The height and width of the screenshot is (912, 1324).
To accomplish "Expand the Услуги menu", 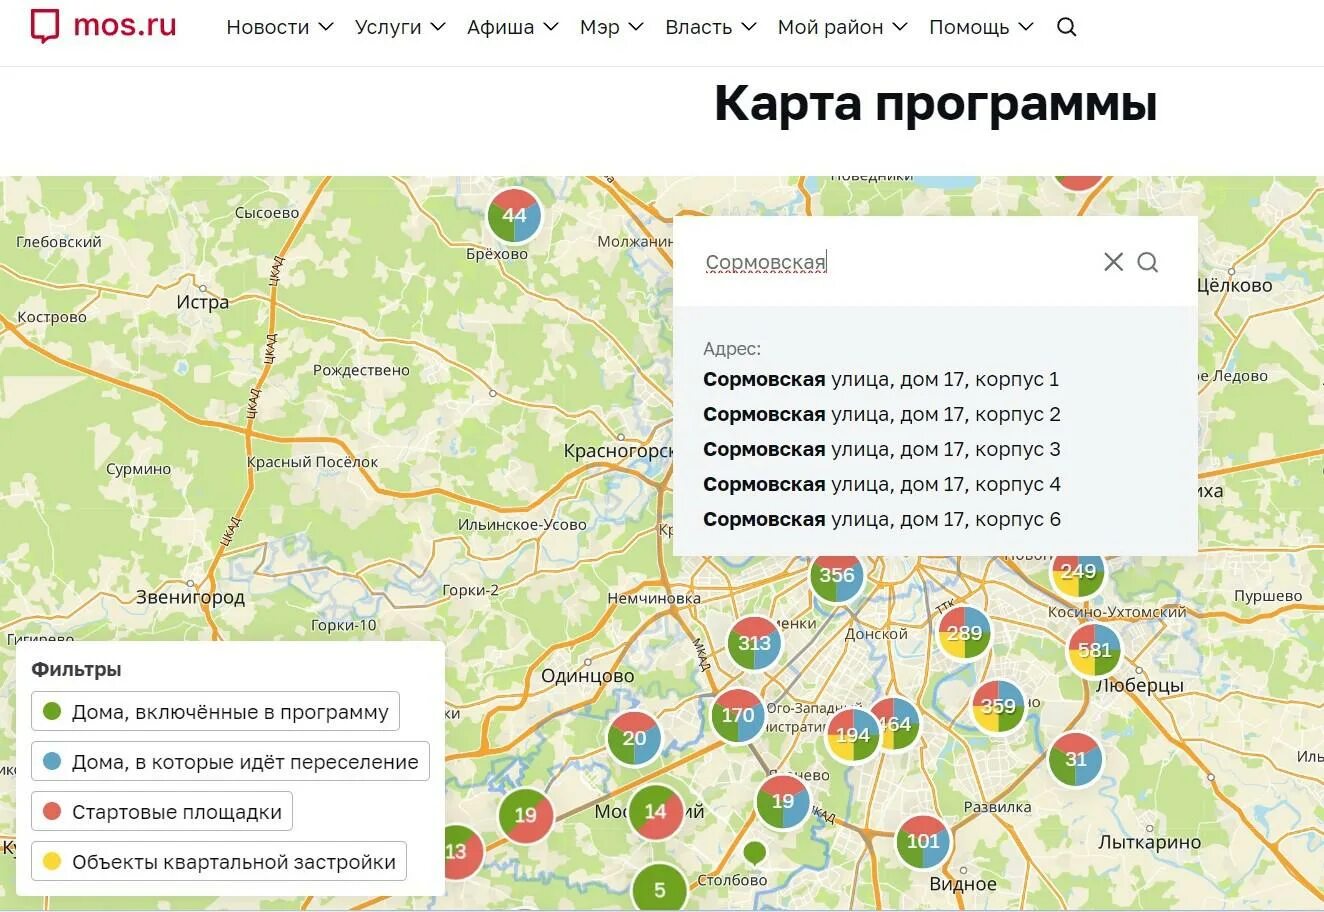I will coord(400,28).
